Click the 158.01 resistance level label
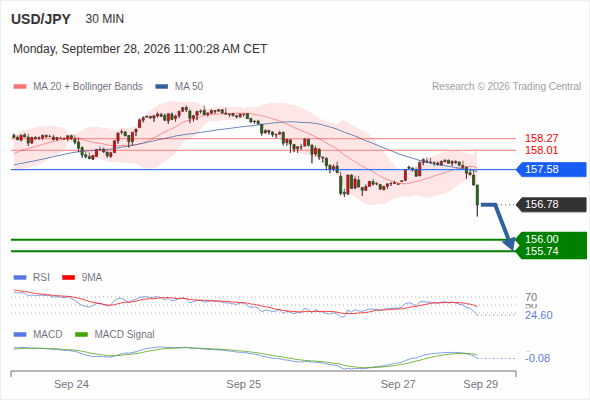The height and width of the screenshot is (400, 590). 541,150
